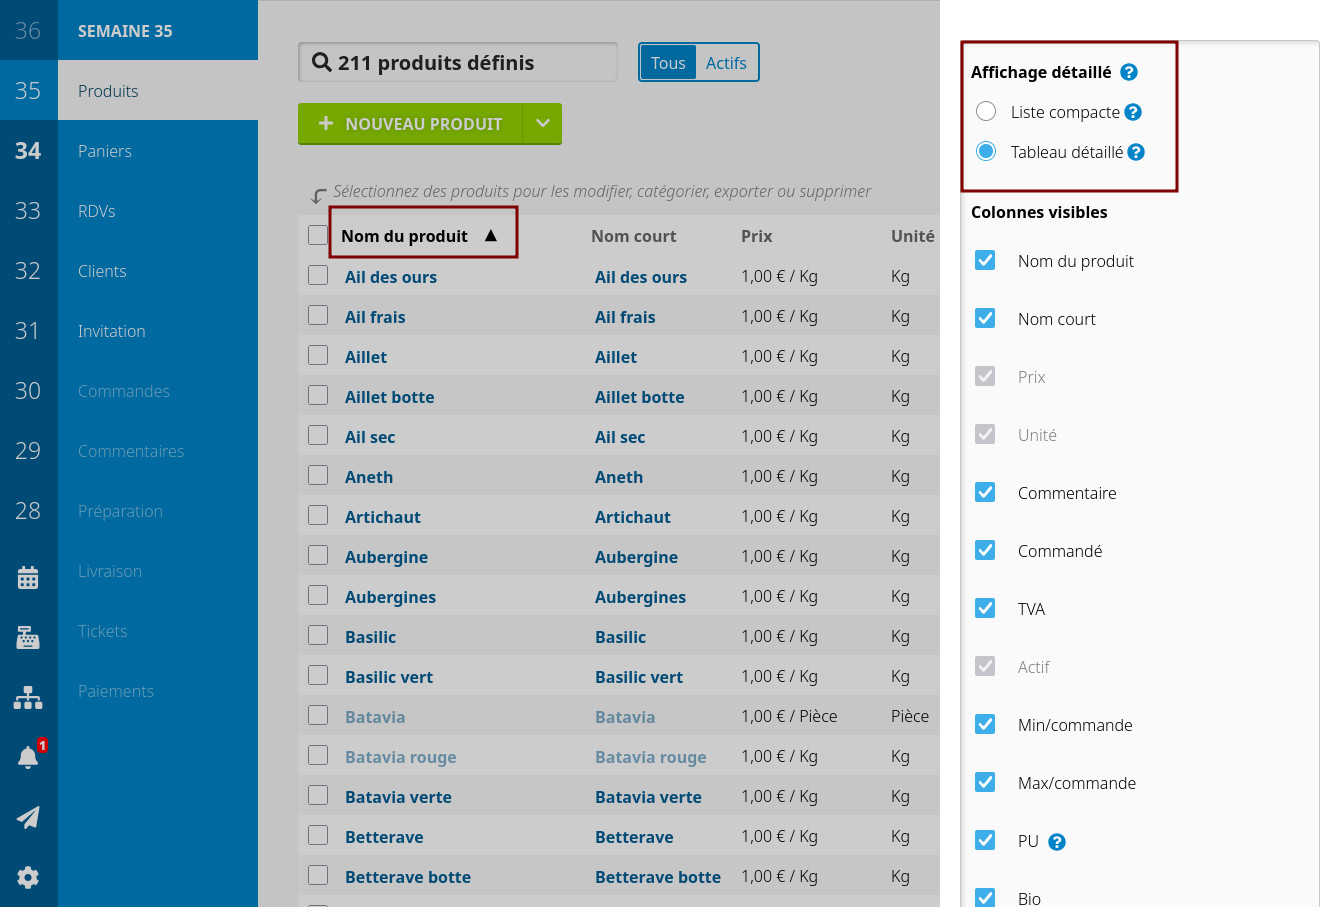The height and width of the screenshot is (907, 1337).
Task: Go to Clients menu item
Action: [x=102, y=271]
